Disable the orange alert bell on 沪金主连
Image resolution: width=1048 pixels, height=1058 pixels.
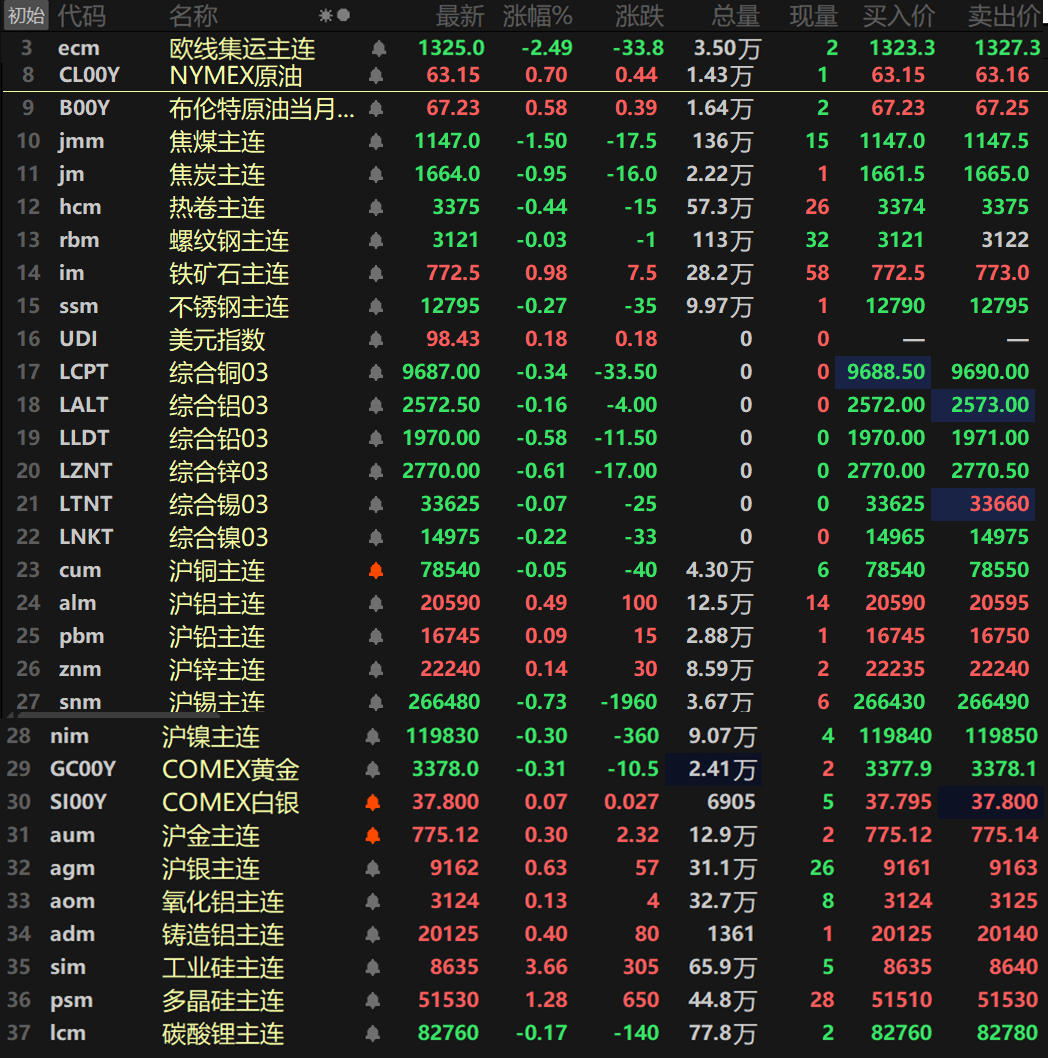pyautogui.click(x=373, y=835)
